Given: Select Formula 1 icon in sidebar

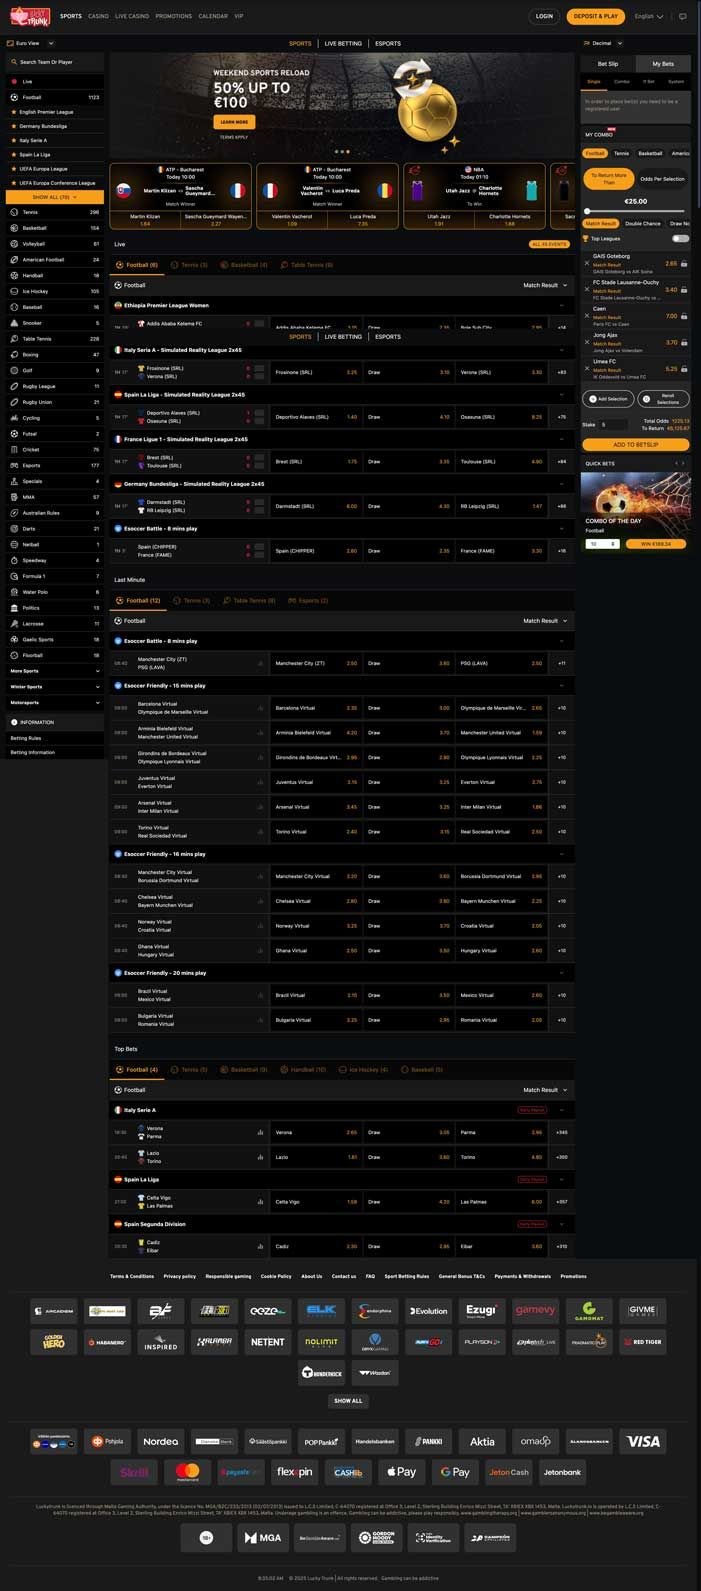Looking at the screenshot, I should tap(14, 576).
